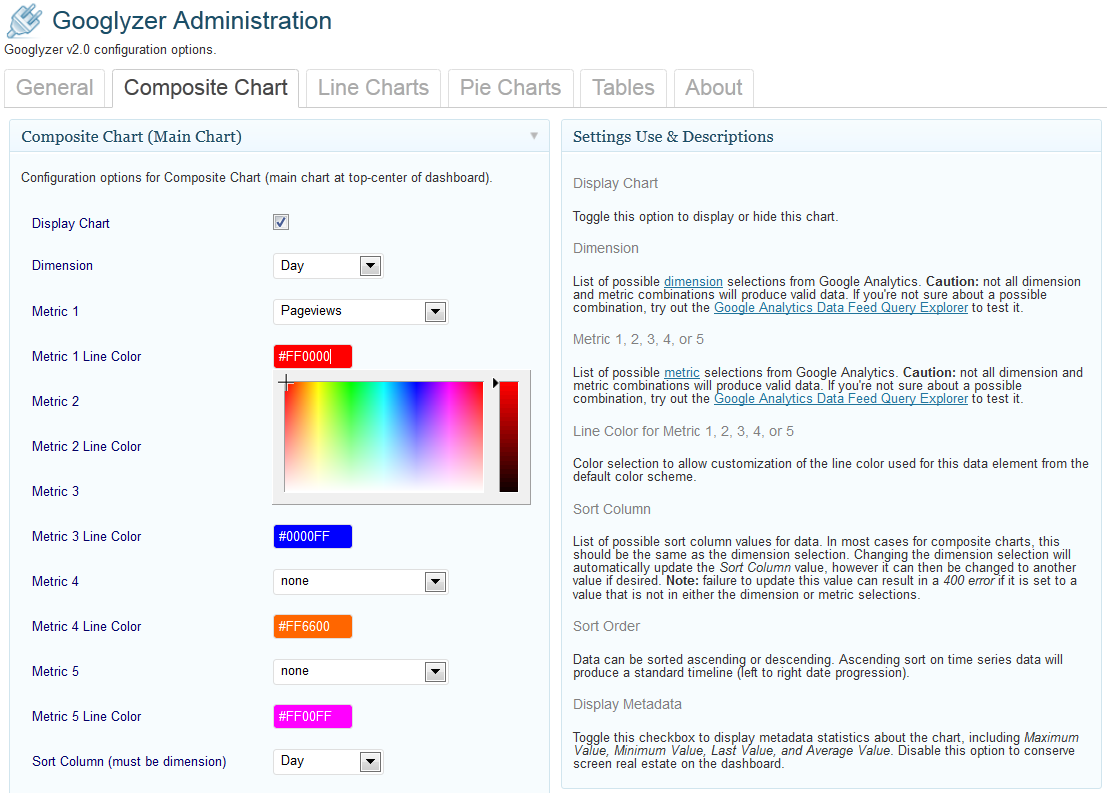Open Query Explorer link under Dimension section

tap(840, 308)
